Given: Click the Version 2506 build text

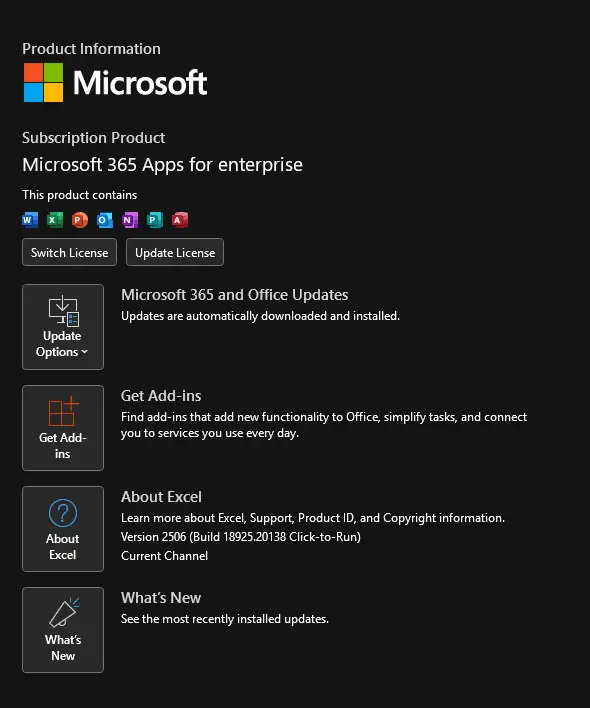Looking at the screenshot, I should [x=241, y=537].
